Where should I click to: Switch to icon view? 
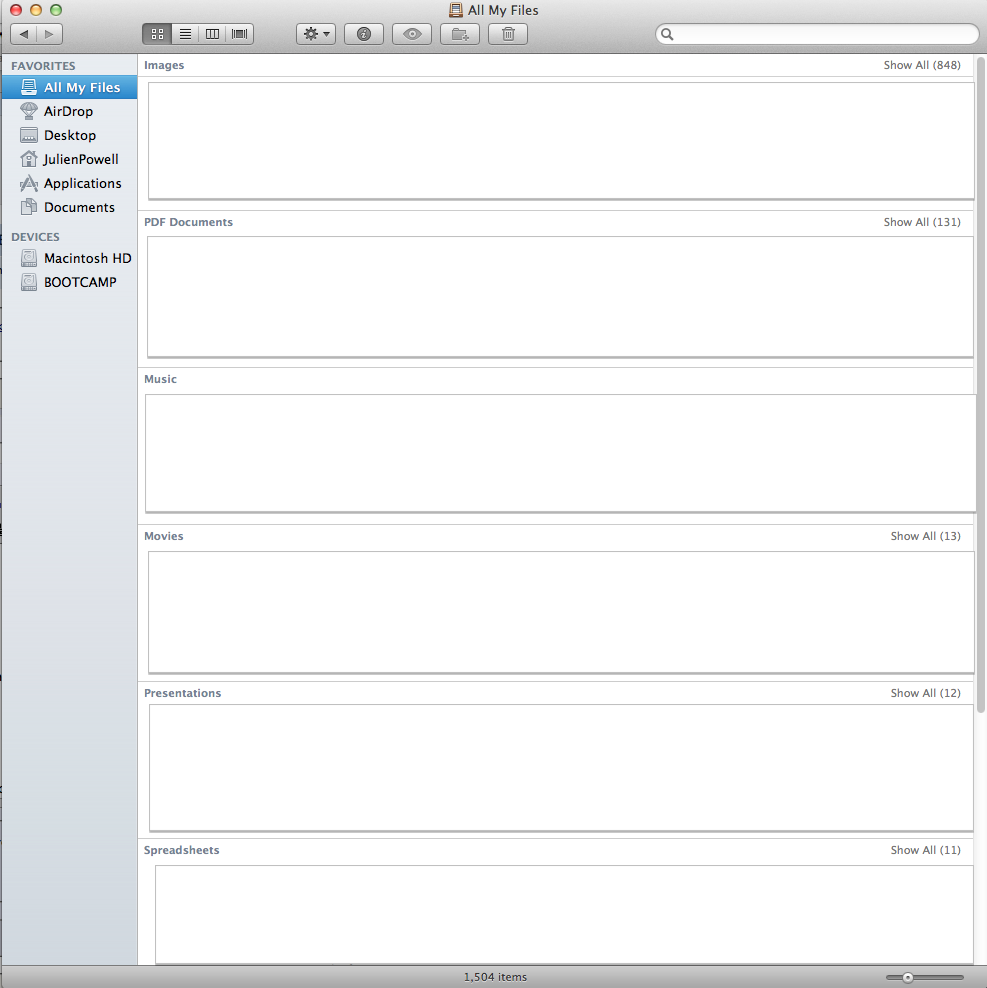tap(157, 34)
